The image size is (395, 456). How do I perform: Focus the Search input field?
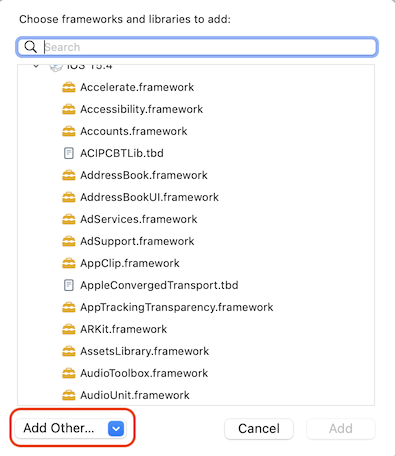tap(197, 47)
